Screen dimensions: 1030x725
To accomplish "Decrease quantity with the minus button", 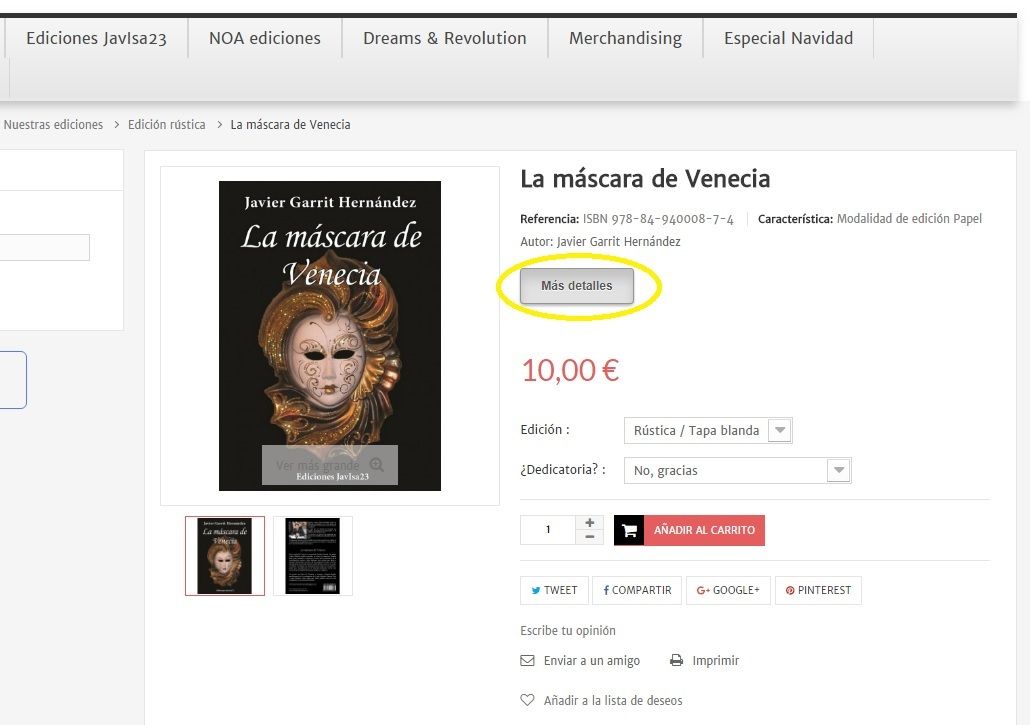I will pos(589,537).
